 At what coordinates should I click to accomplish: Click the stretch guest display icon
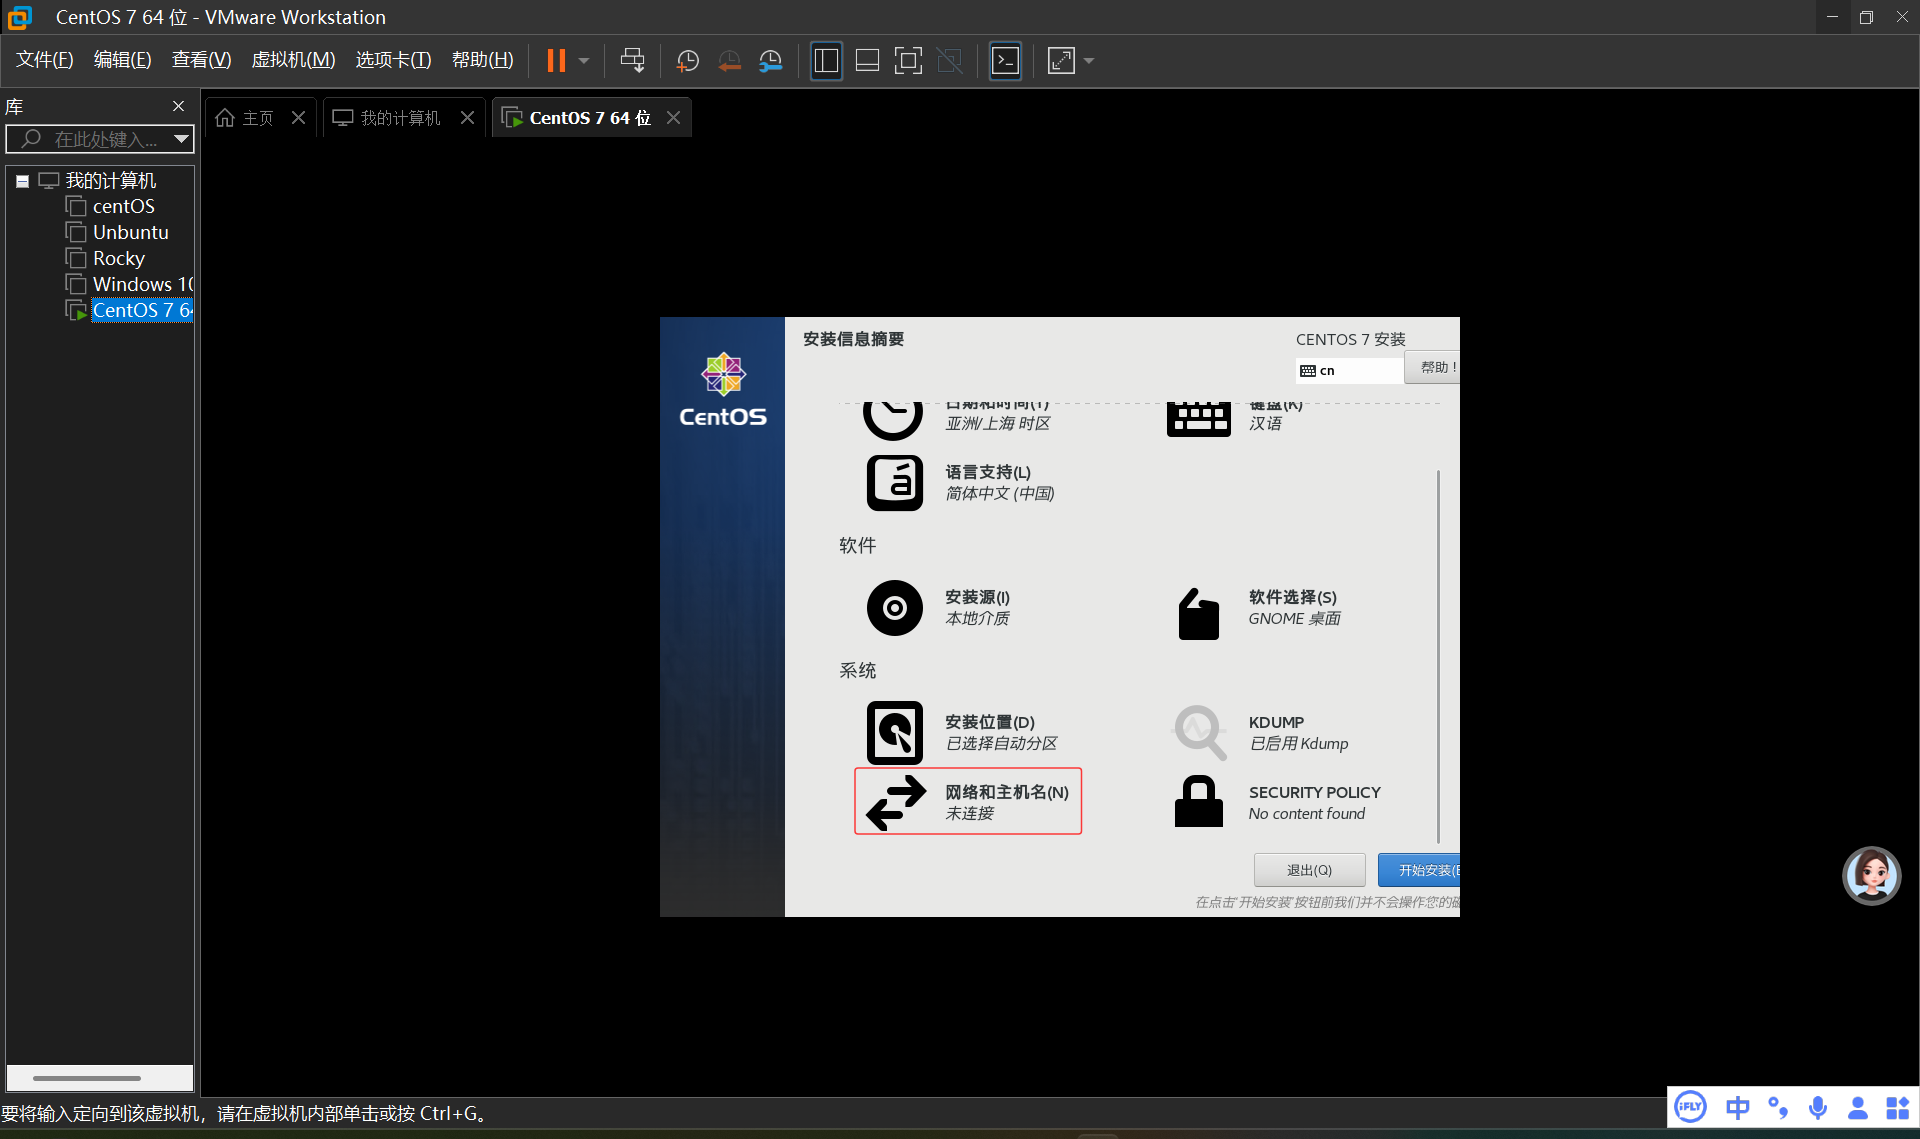(x=1061, y=61)
